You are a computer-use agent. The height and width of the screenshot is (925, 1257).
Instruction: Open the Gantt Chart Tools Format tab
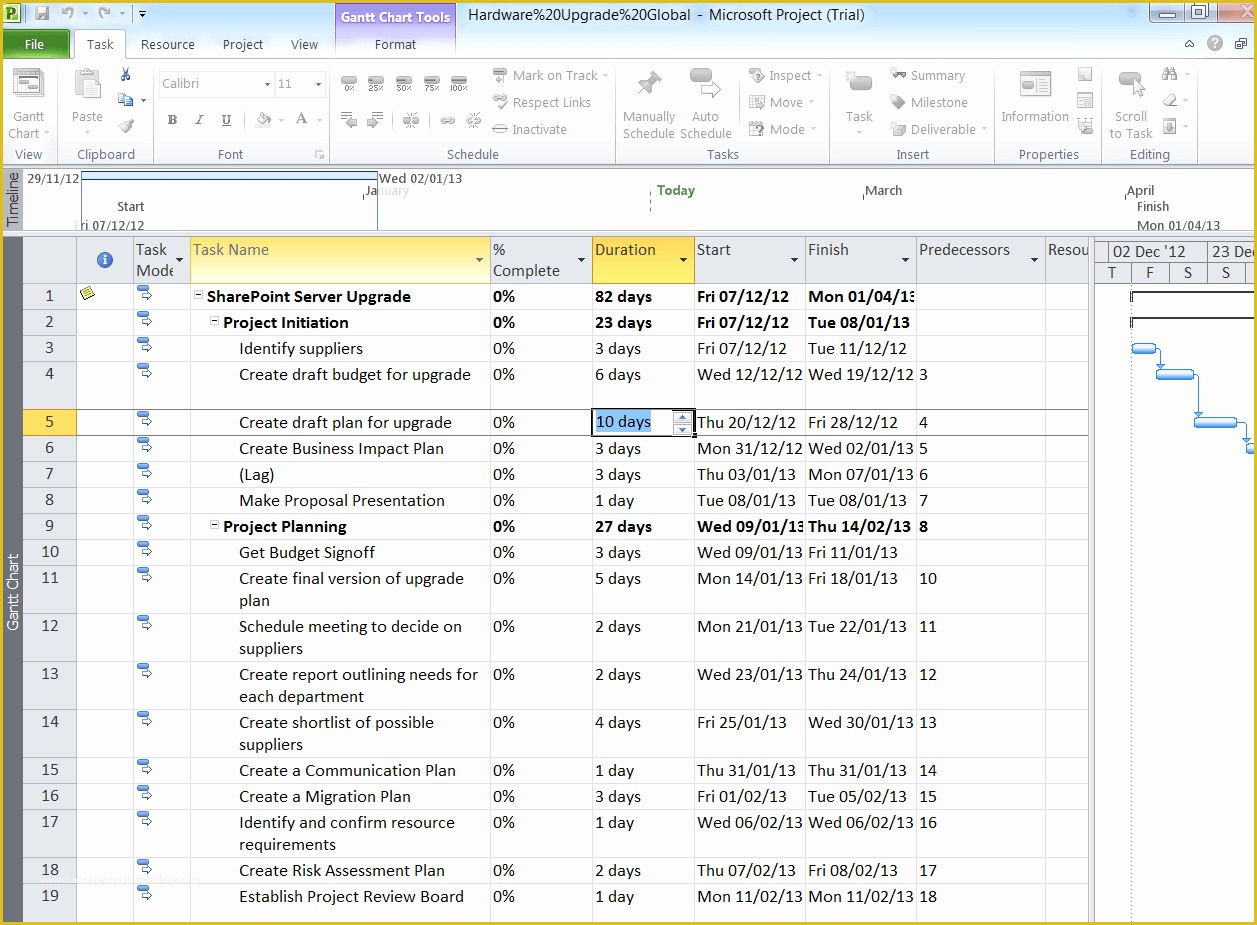coord(396,44)
